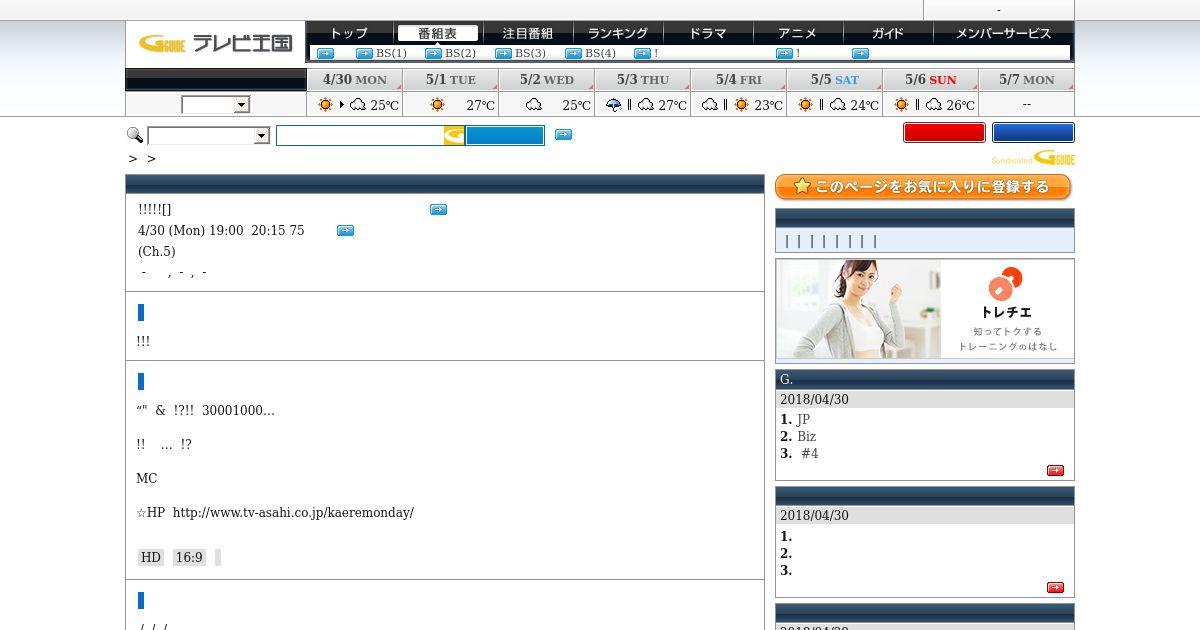Click the 5/5 SAT weather icon
The width and height of the screenshot is (1200, 630).
pos(821,105)
